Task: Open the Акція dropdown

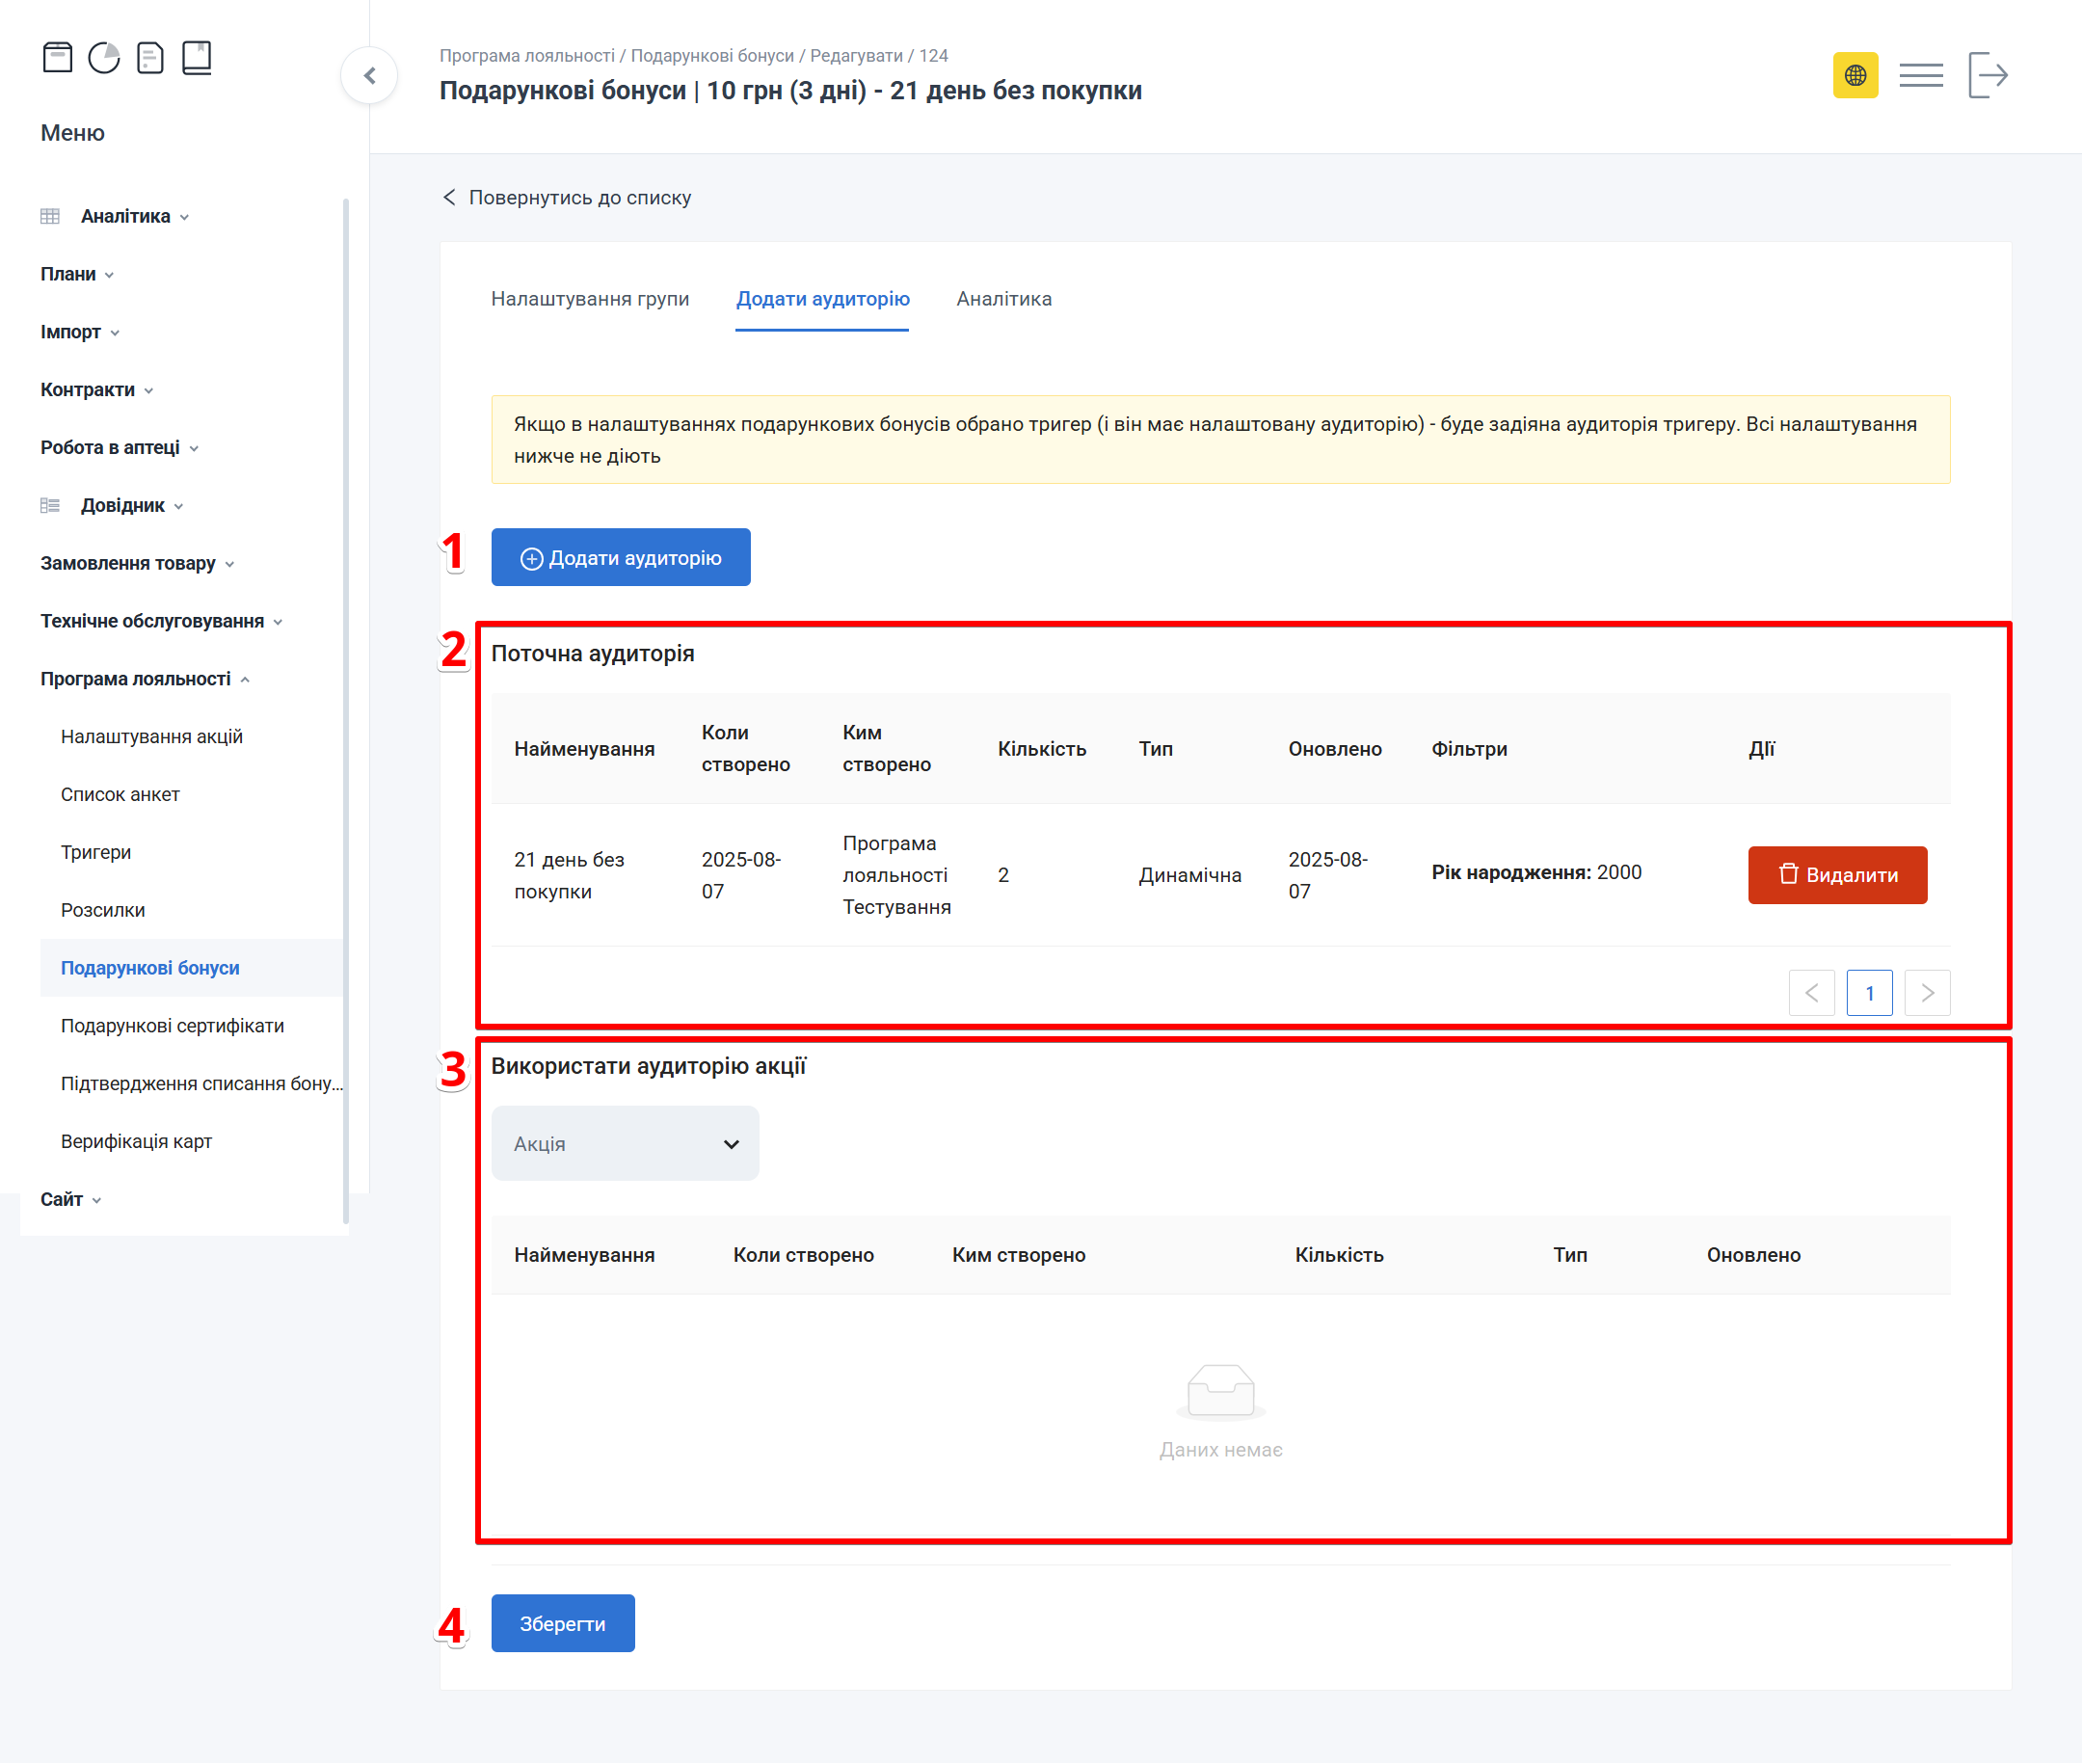Action: [x=625, y=1143]
